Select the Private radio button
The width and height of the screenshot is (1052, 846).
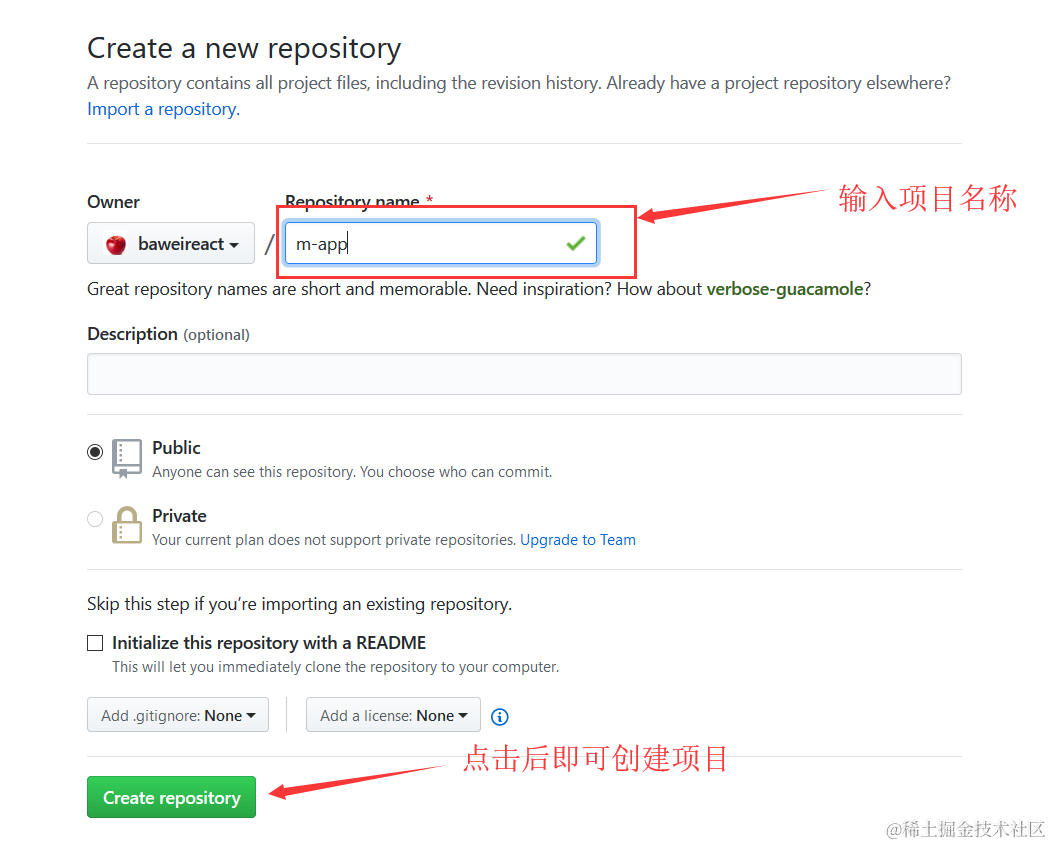[95, 519]
